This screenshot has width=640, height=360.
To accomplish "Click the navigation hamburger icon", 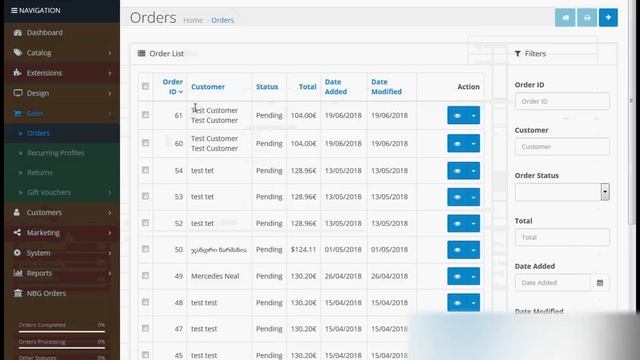I will pyautogui.click(x=14, y=11).
